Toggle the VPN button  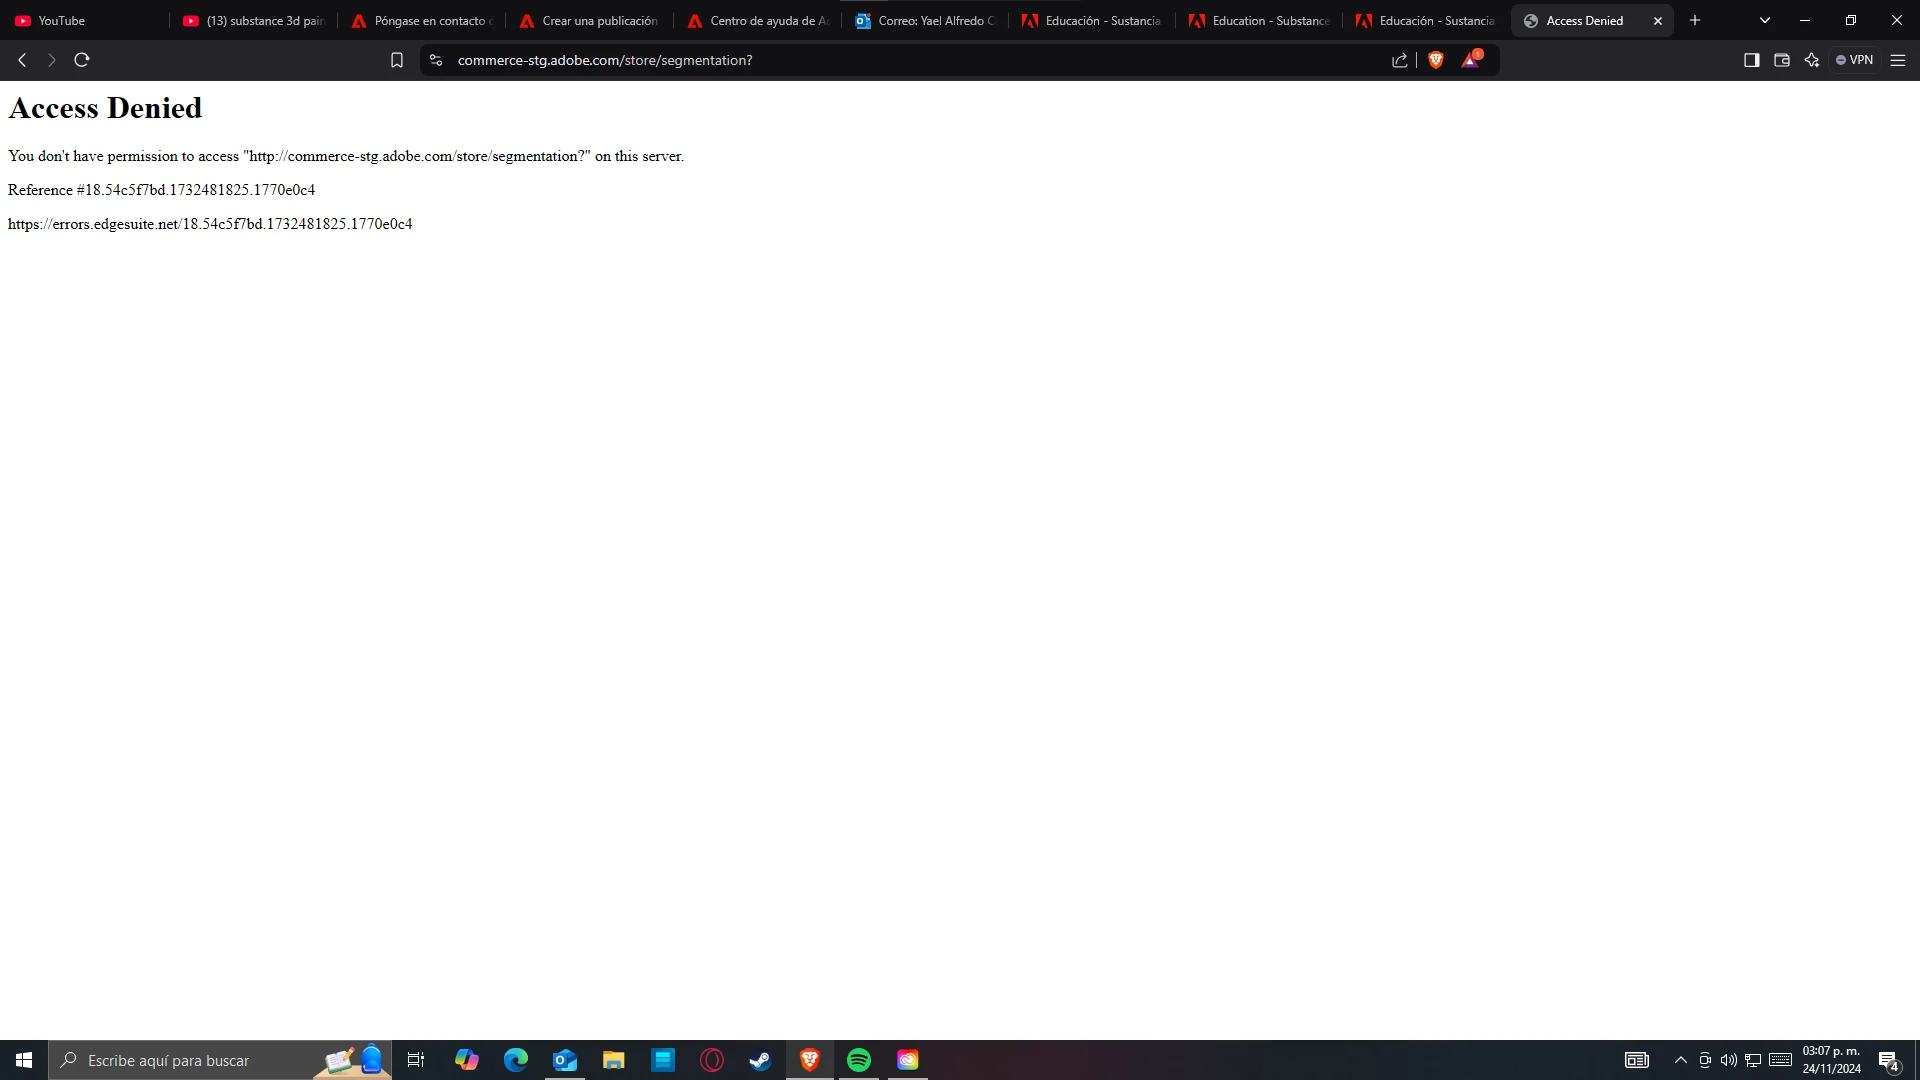[x=1854, y=60]
